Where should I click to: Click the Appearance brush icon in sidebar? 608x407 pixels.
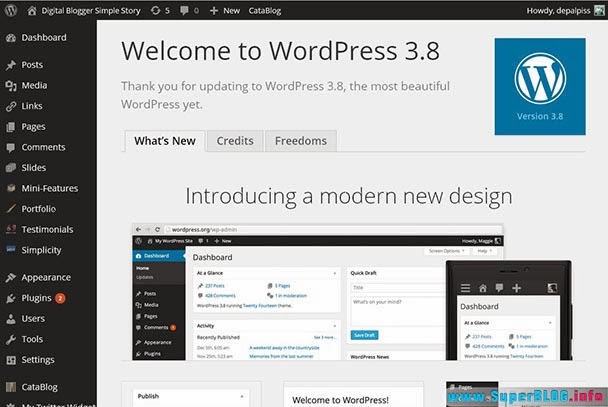11,278
